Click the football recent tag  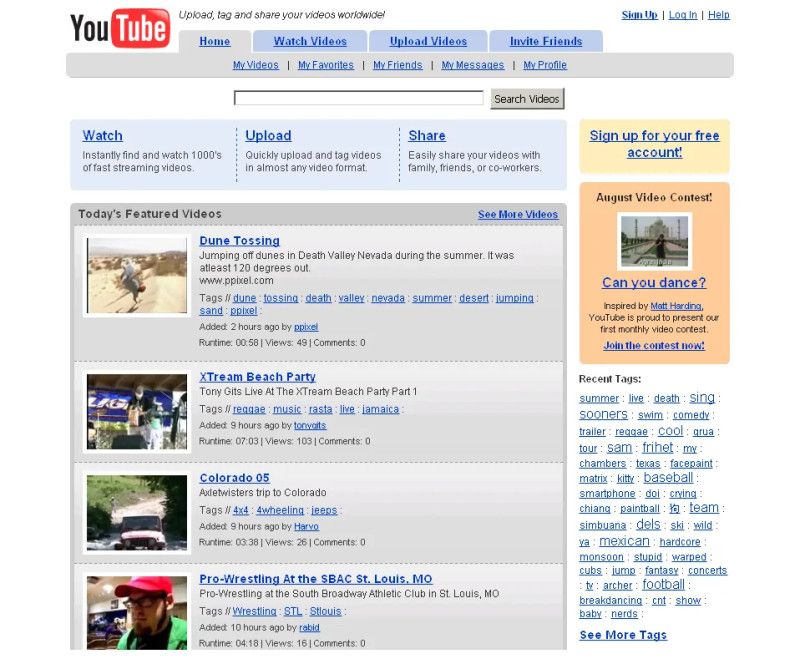663,585
